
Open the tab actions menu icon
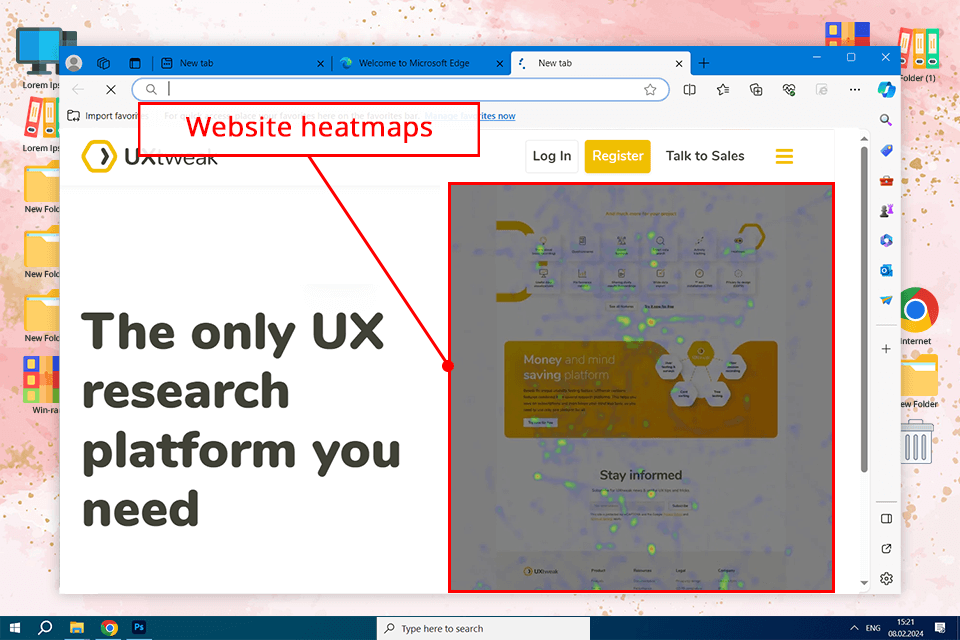point(135,62)
